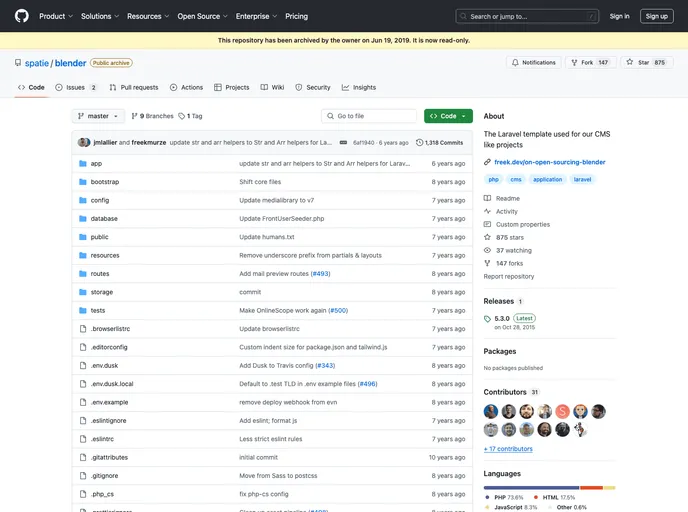The height and width of the screenshot is (512, 688).
Task: Click the GitHub logo icon
Action: tap(22, 16)
